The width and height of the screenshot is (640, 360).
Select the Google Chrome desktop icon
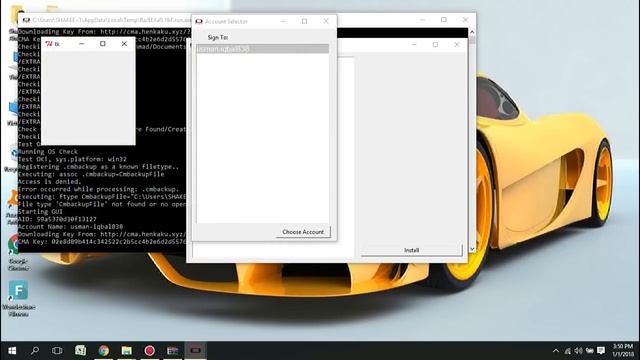(17, 253)
